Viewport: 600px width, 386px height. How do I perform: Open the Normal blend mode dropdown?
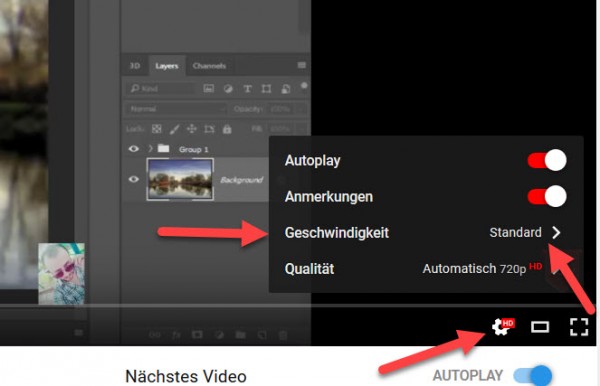click(176, 109)
